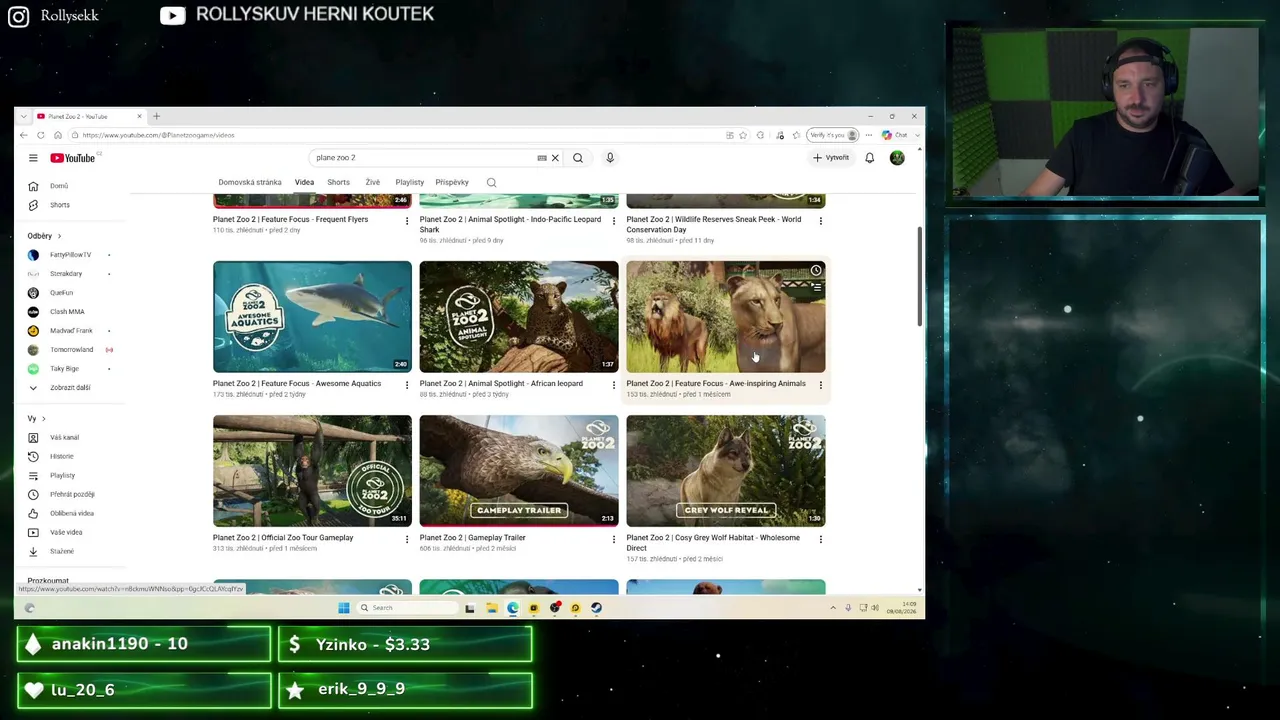This screenshot has width=1280, height=720.
Task: Clear the search text with the X
Action: point(555,158)
